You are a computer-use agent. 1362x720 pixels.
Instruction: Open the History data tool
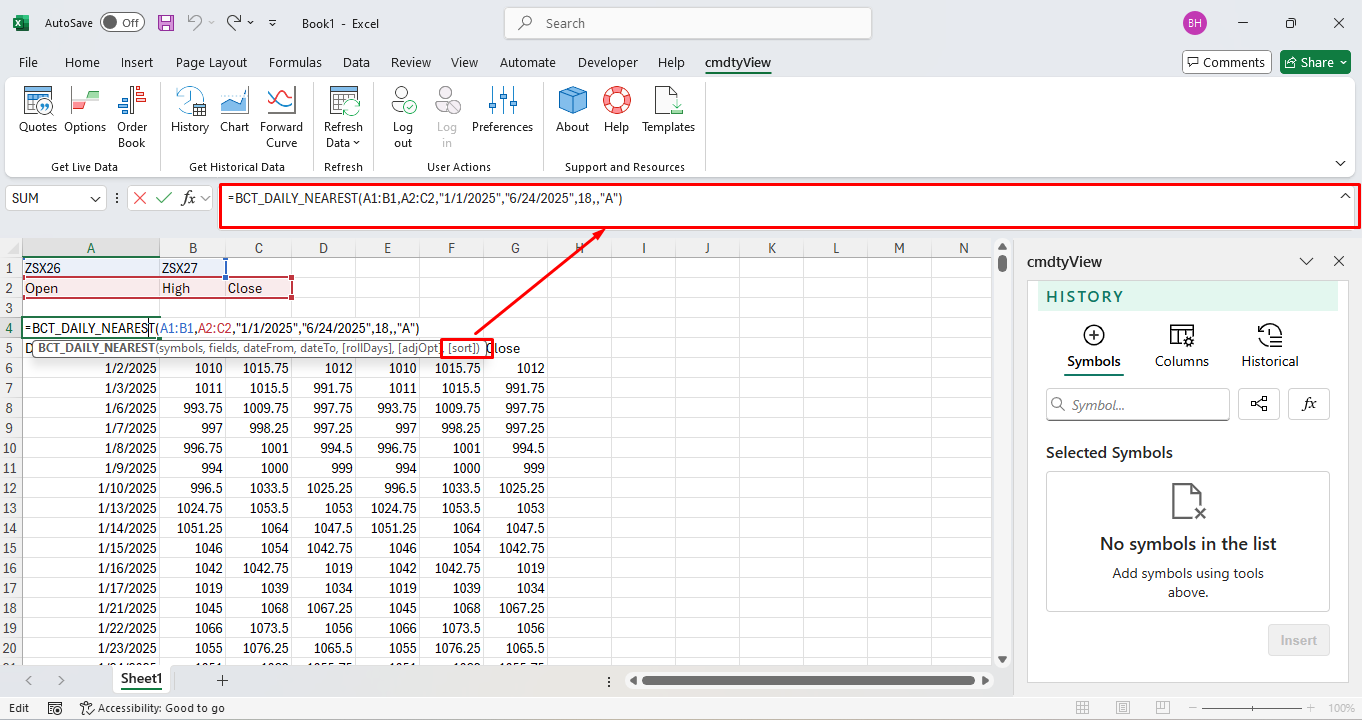pos(190,110)
